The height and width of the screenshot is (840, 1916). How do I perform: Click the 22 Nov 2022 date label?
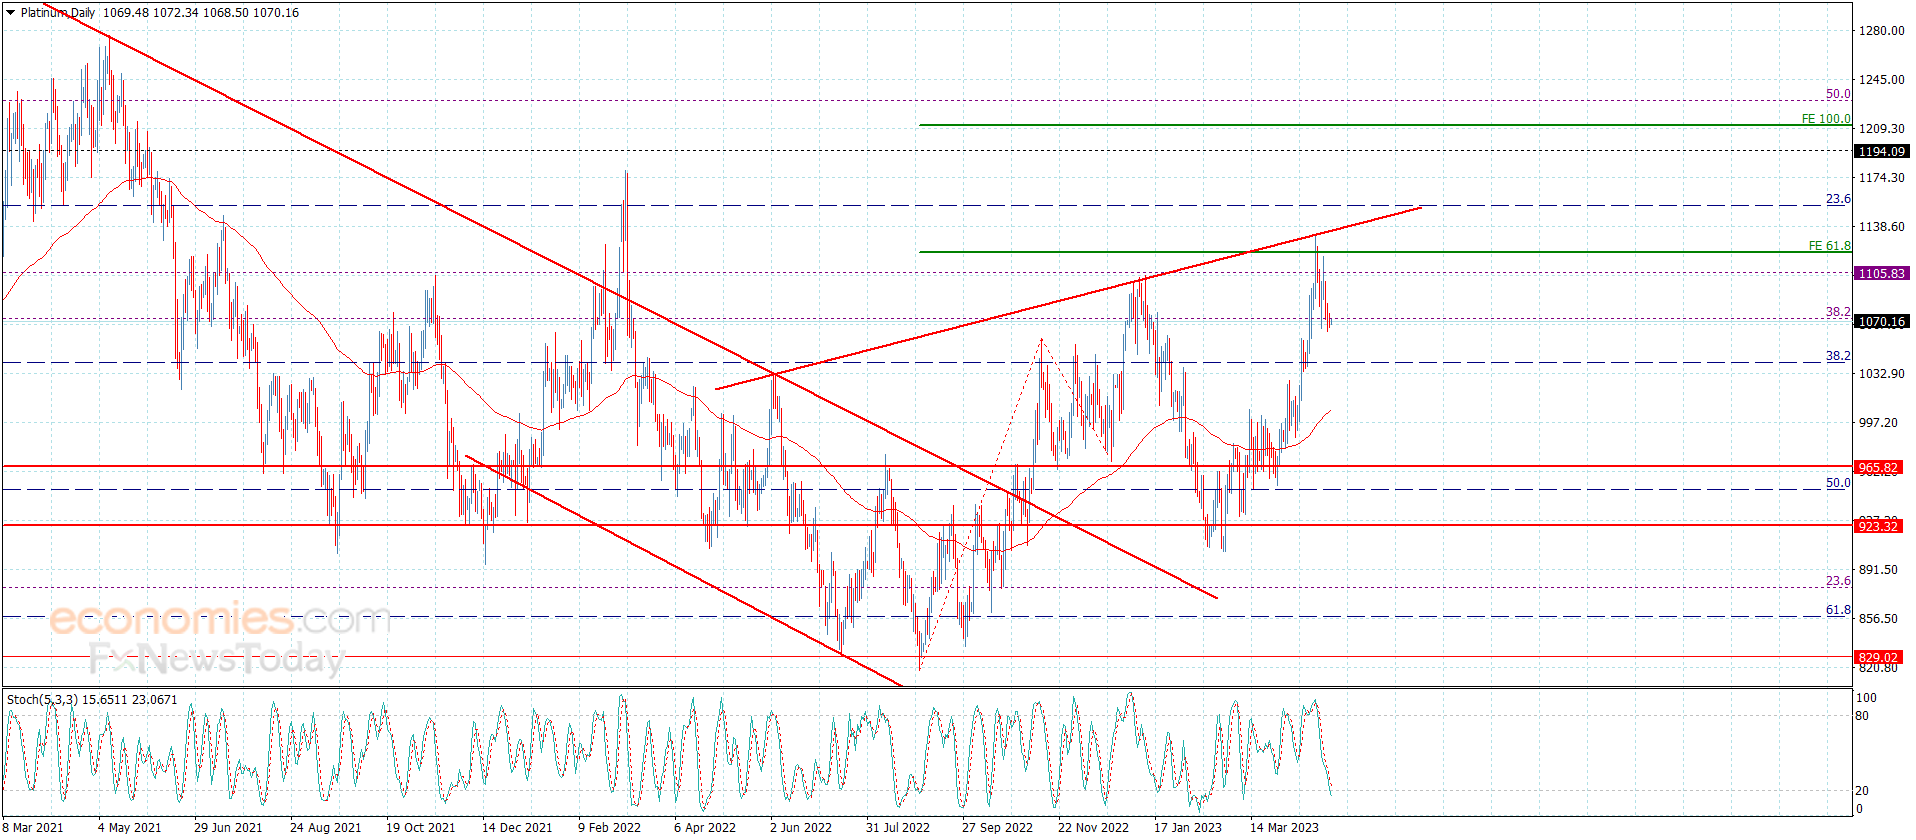pyautogui.click(x=1093, y=827)
